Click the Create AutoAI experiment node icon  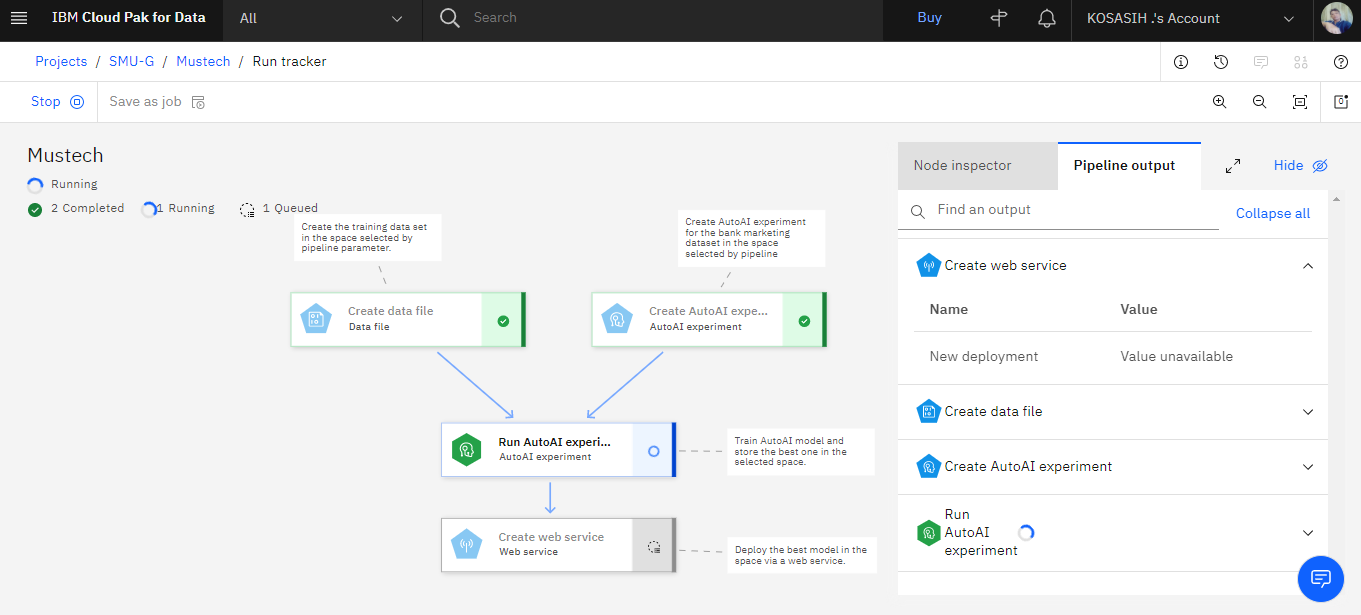[x=617, y=320]
